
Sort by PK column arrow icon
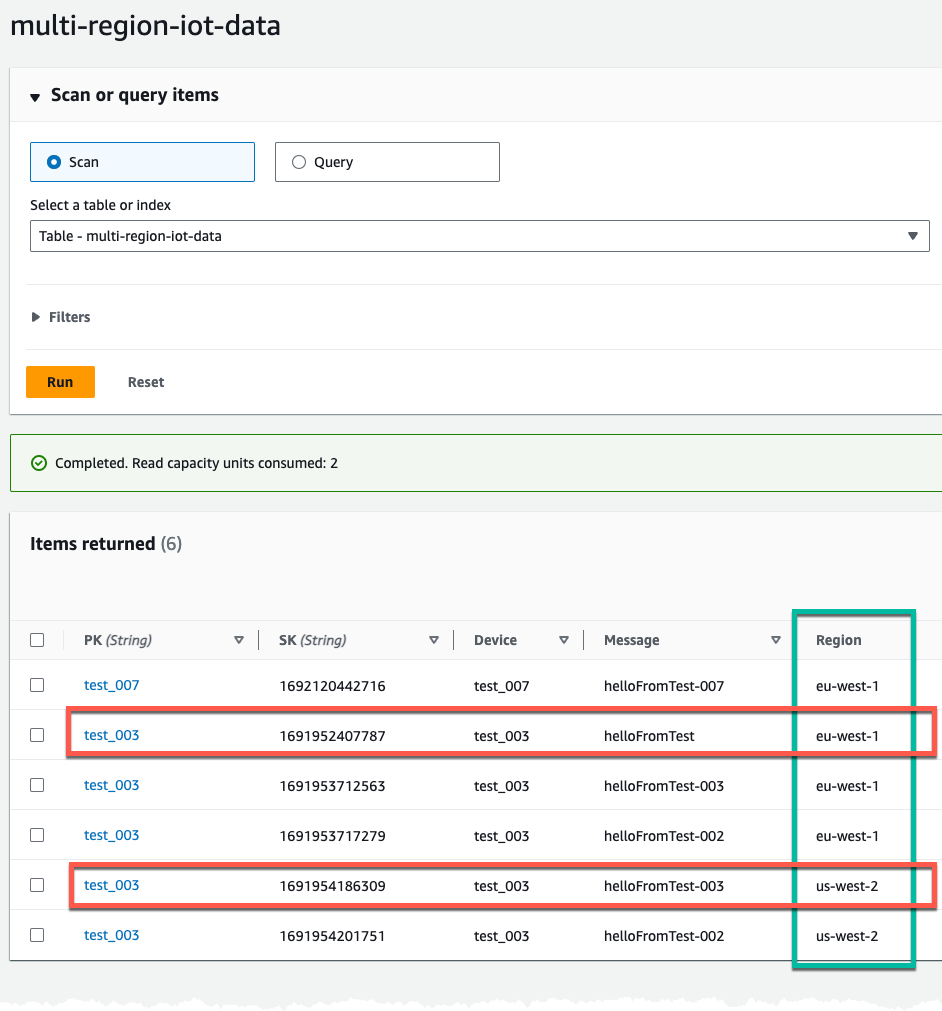pos(239,640)
